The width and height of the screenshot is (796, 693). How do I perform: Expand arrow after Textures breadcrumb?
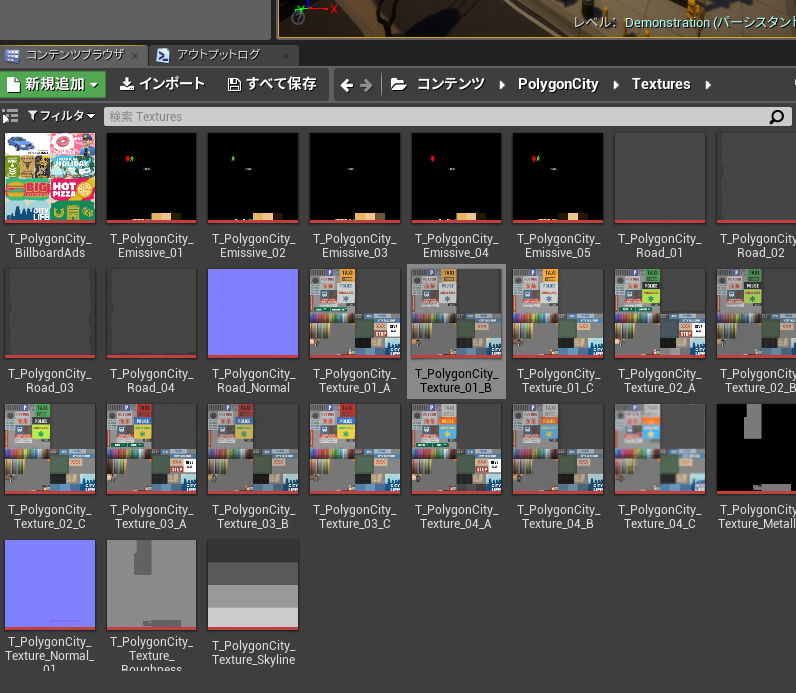(x=708, y=85)
